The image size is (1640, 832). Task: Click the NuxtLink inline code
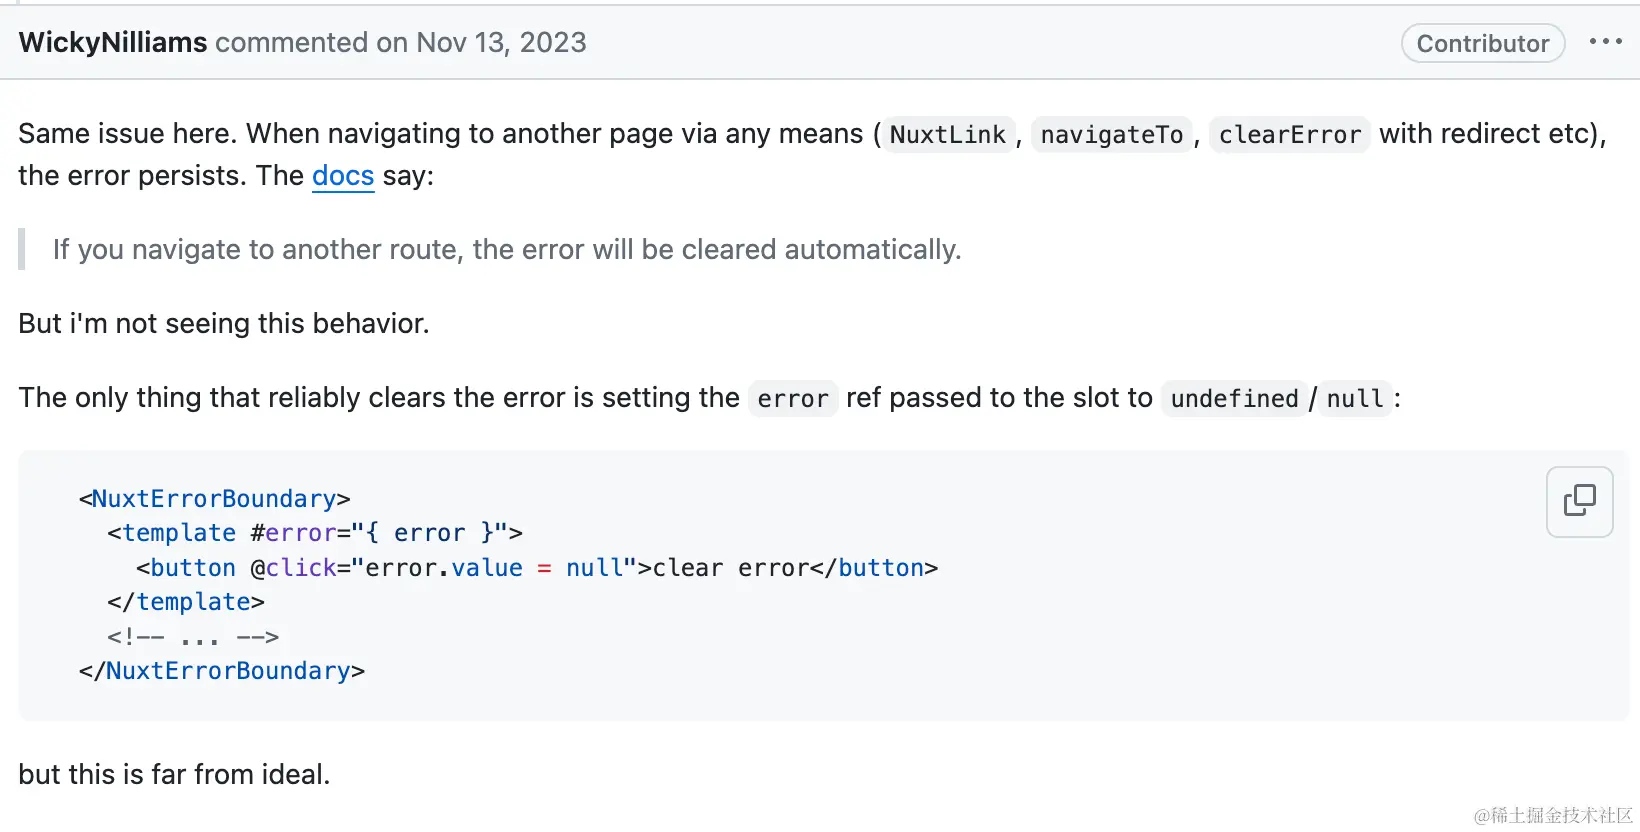pyautogui.click(x=948, y=134)
